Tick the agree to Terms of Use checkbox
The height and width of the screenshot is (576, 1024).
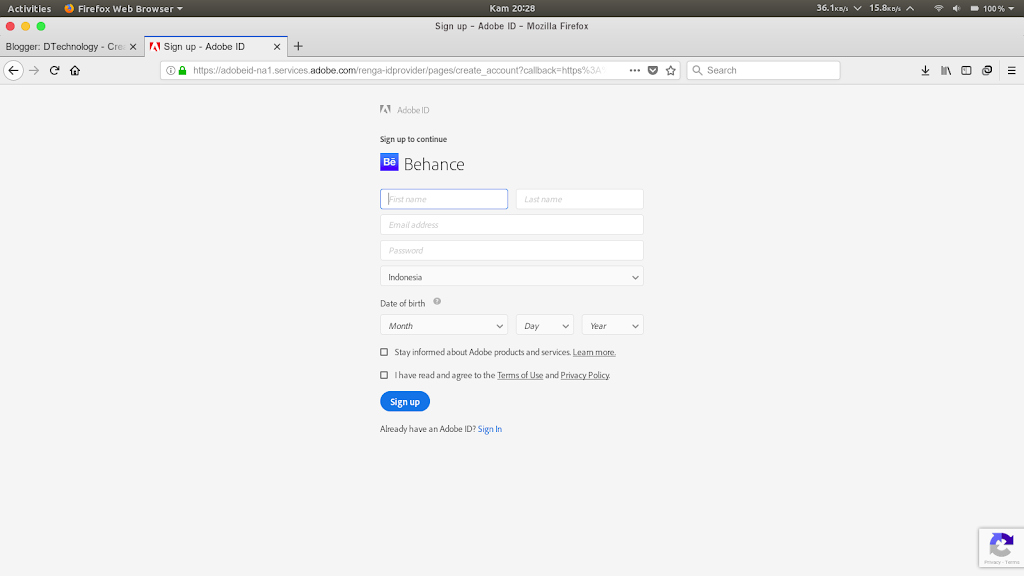pos(384,375)
